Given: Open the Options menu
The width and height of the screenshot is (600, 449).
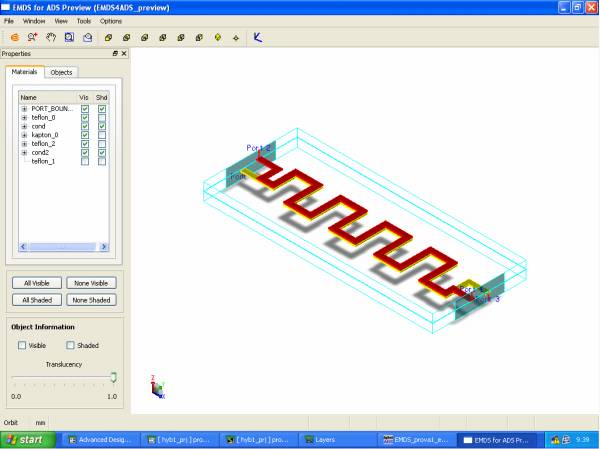Looking at the screenshot, I should tap(111, 21).
